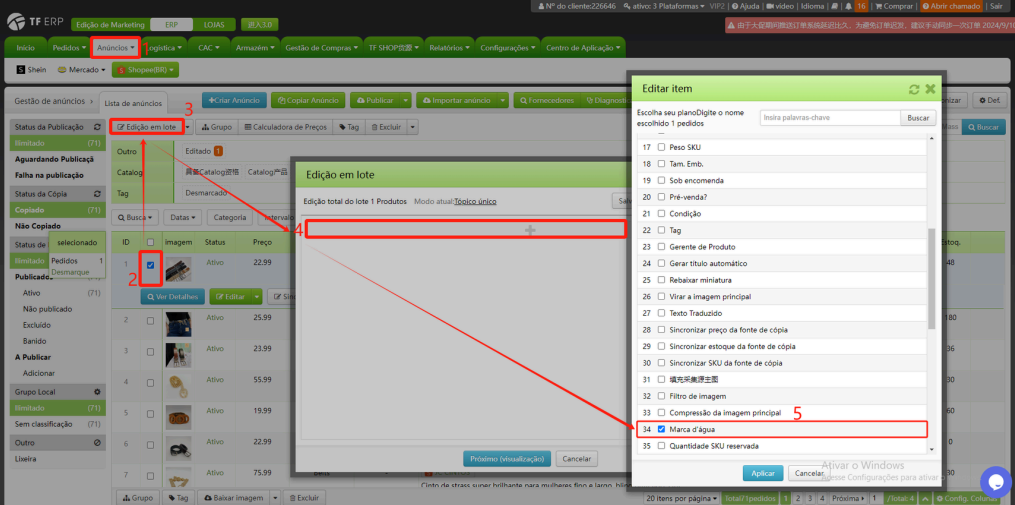Viewport: 1015px width, 505px height.
Task: Click the plus icon to add edit item
Action: (x=530, y=230)
